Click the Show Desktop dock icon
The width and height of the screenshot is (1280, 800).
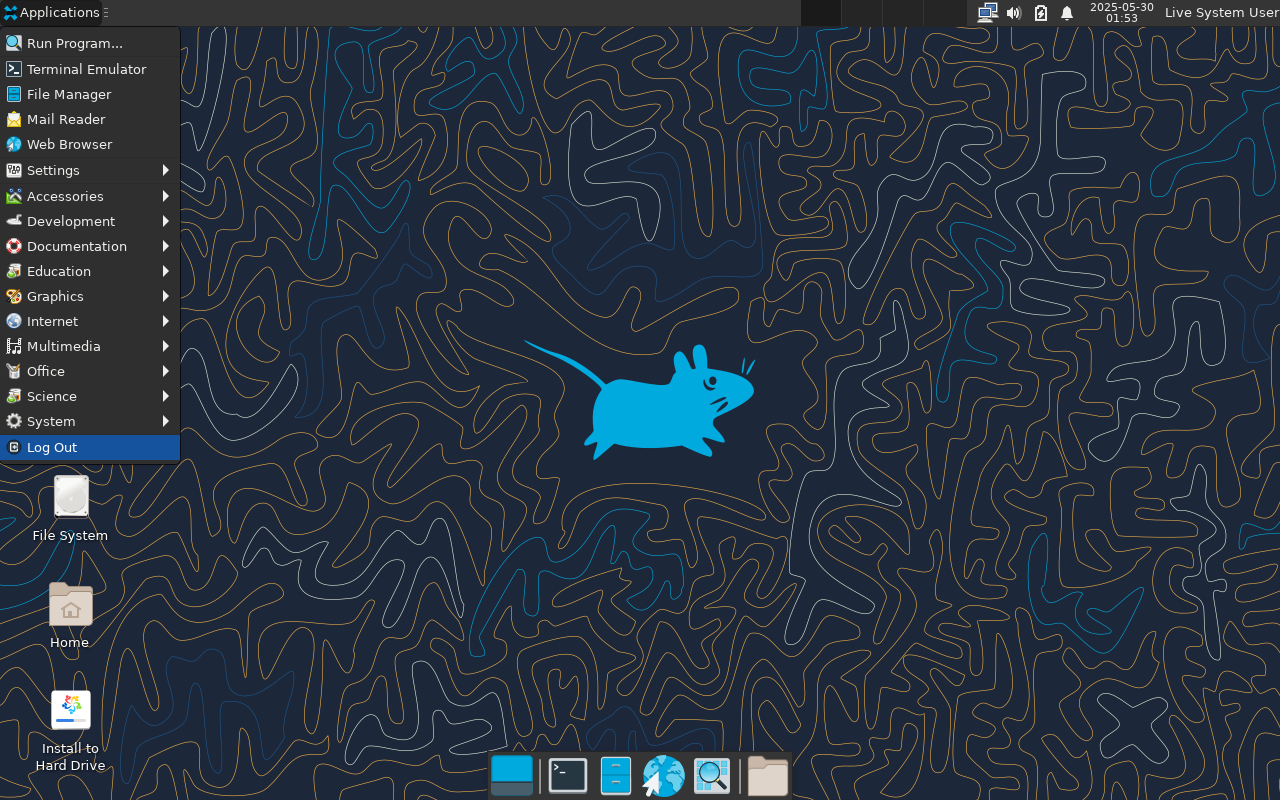pyautogui.click(x=512, y=776)
